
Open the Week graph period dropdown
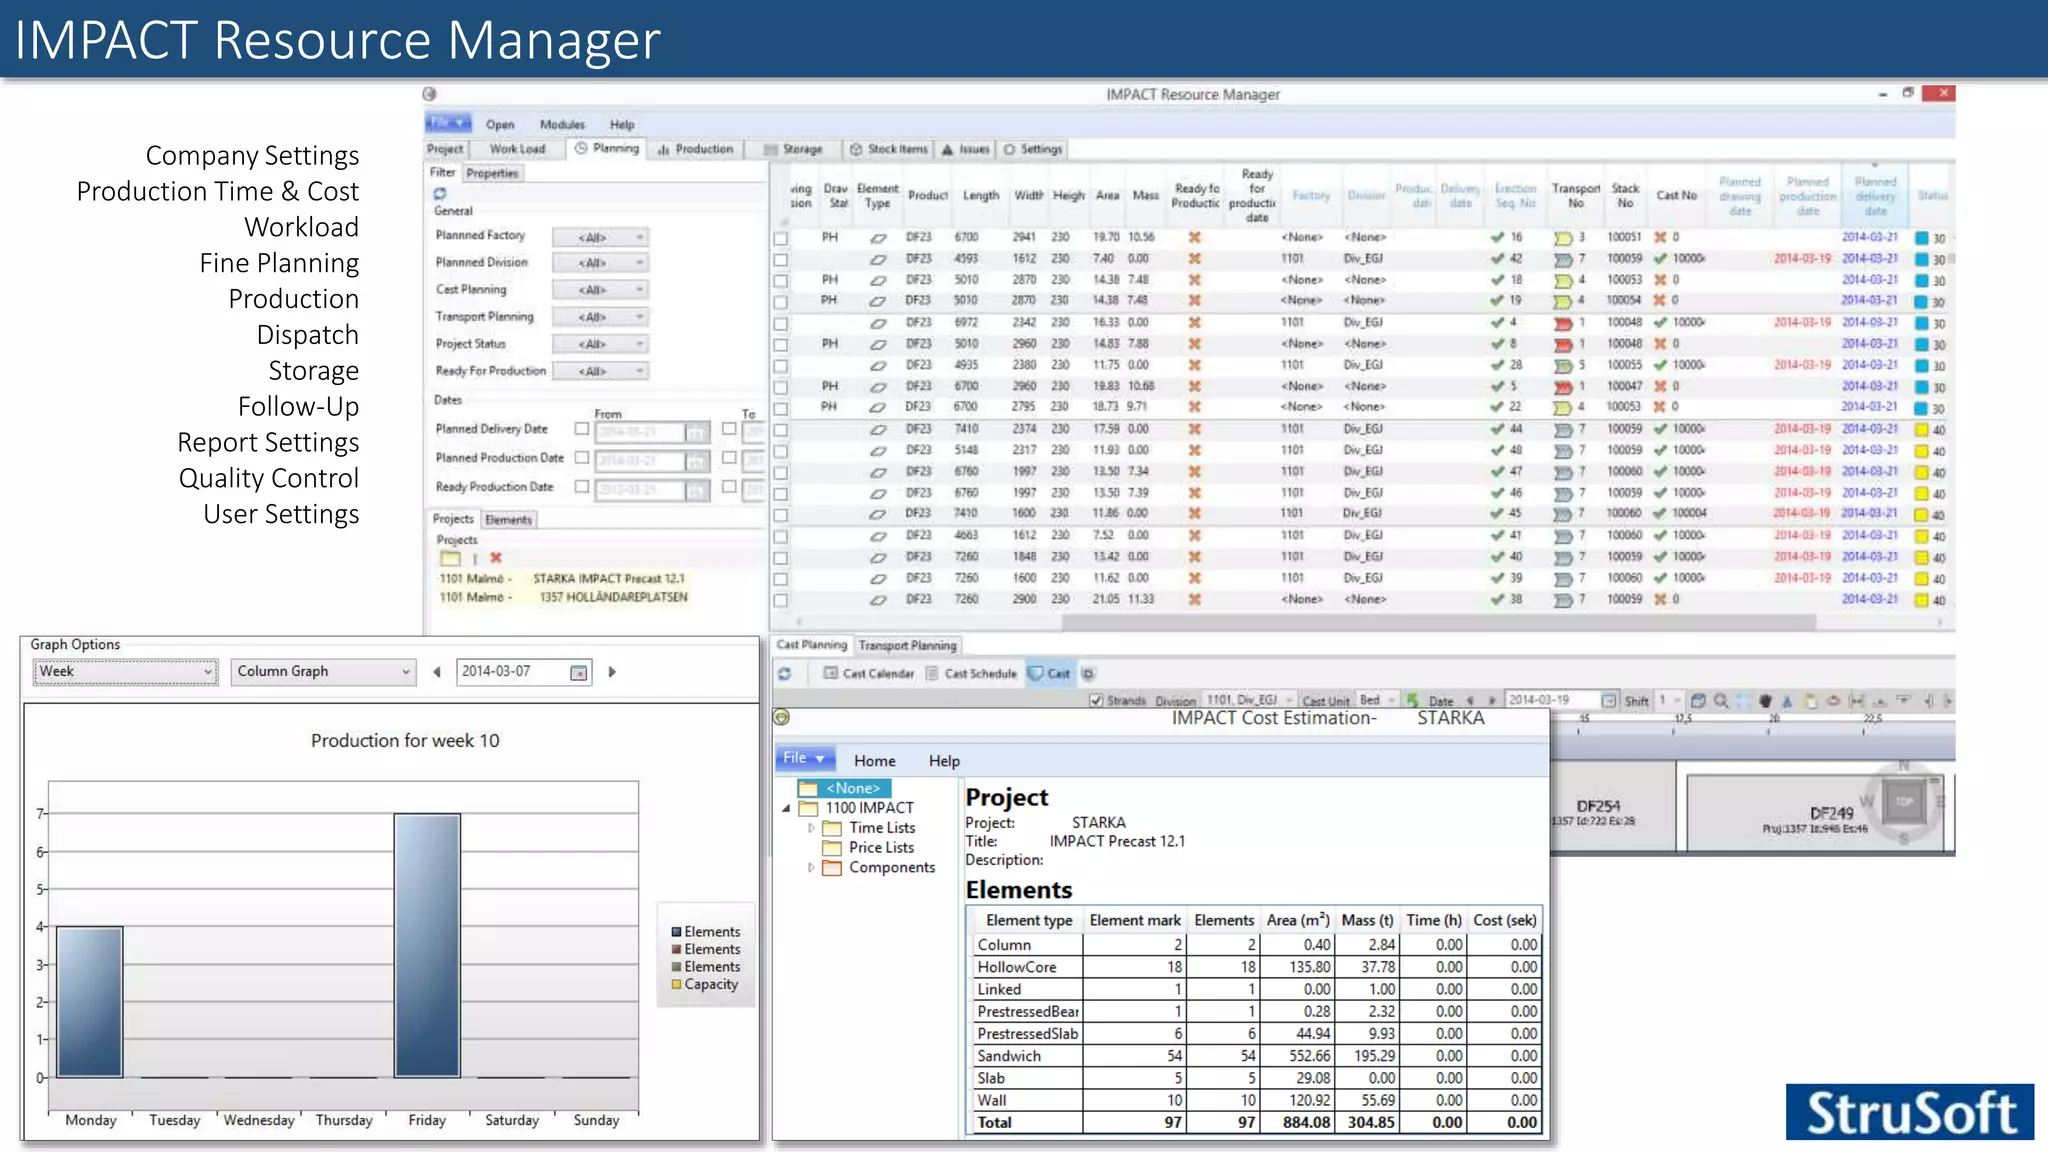tap(125, 672)
